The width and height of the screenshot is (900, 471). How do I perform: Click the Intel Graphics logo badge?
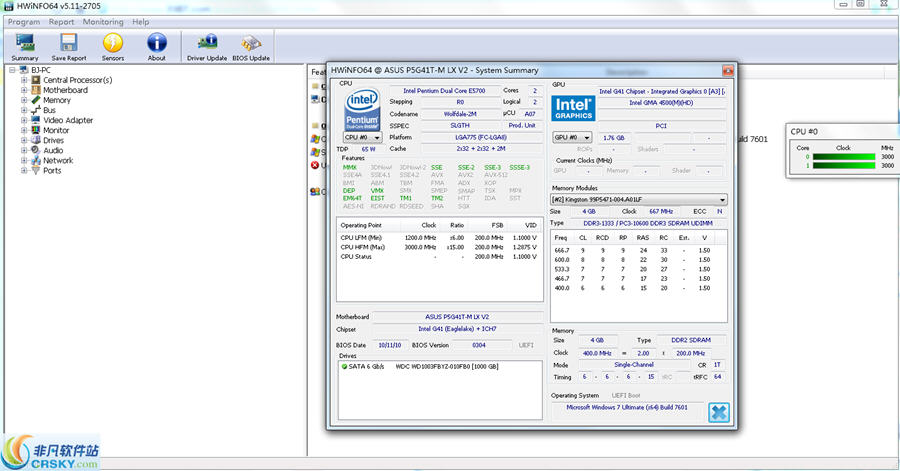[x=573, y=108]
